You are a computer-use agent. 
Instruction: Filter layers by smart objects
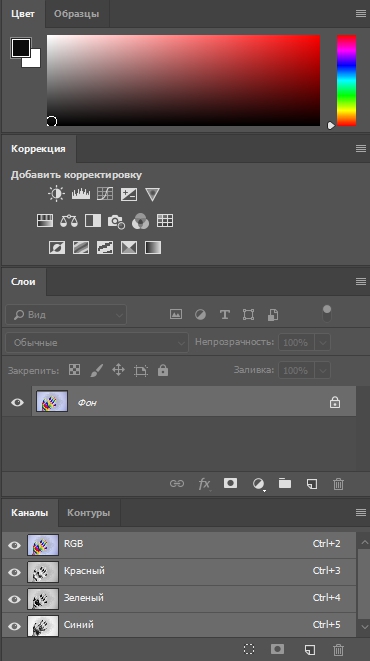point(273,314)
